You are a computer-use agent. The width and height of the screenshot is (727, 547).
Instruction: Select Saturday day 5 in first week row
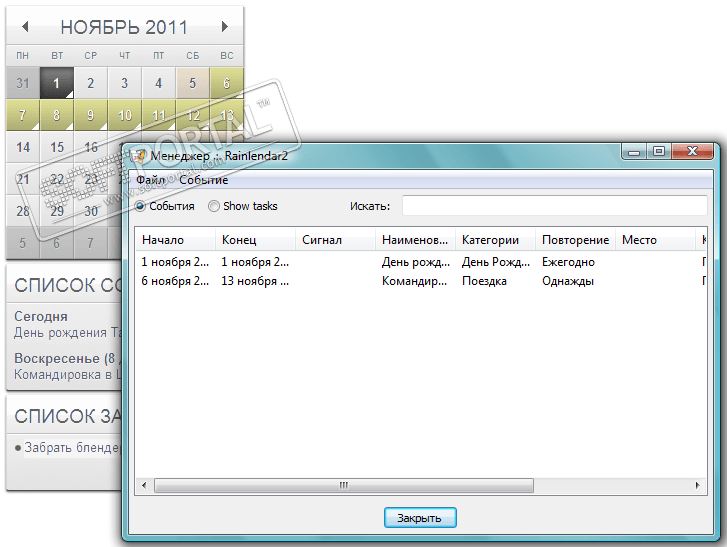192,83
